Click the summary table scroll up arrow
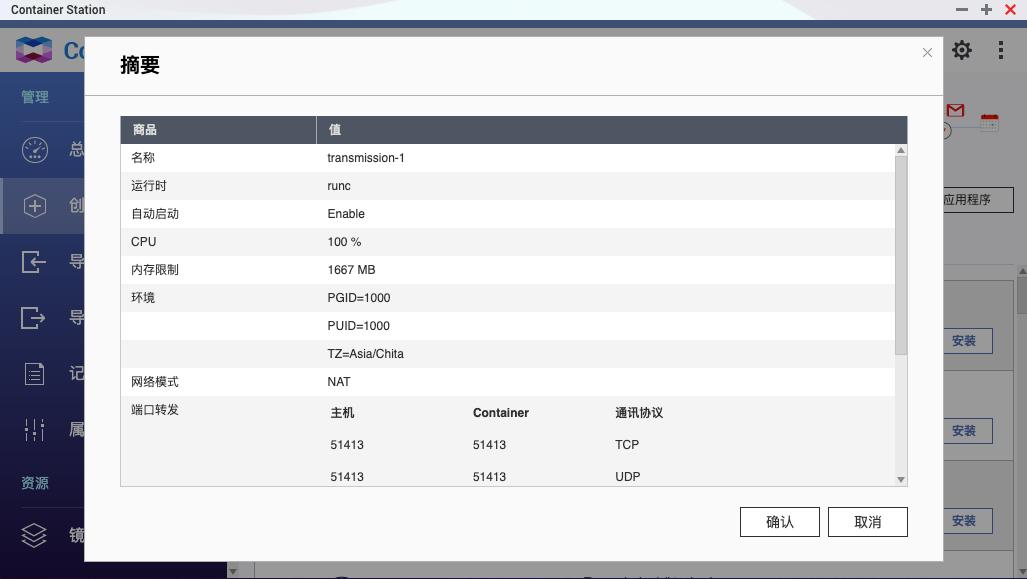This screenshot has height=579, width=1027. [901, 150]
